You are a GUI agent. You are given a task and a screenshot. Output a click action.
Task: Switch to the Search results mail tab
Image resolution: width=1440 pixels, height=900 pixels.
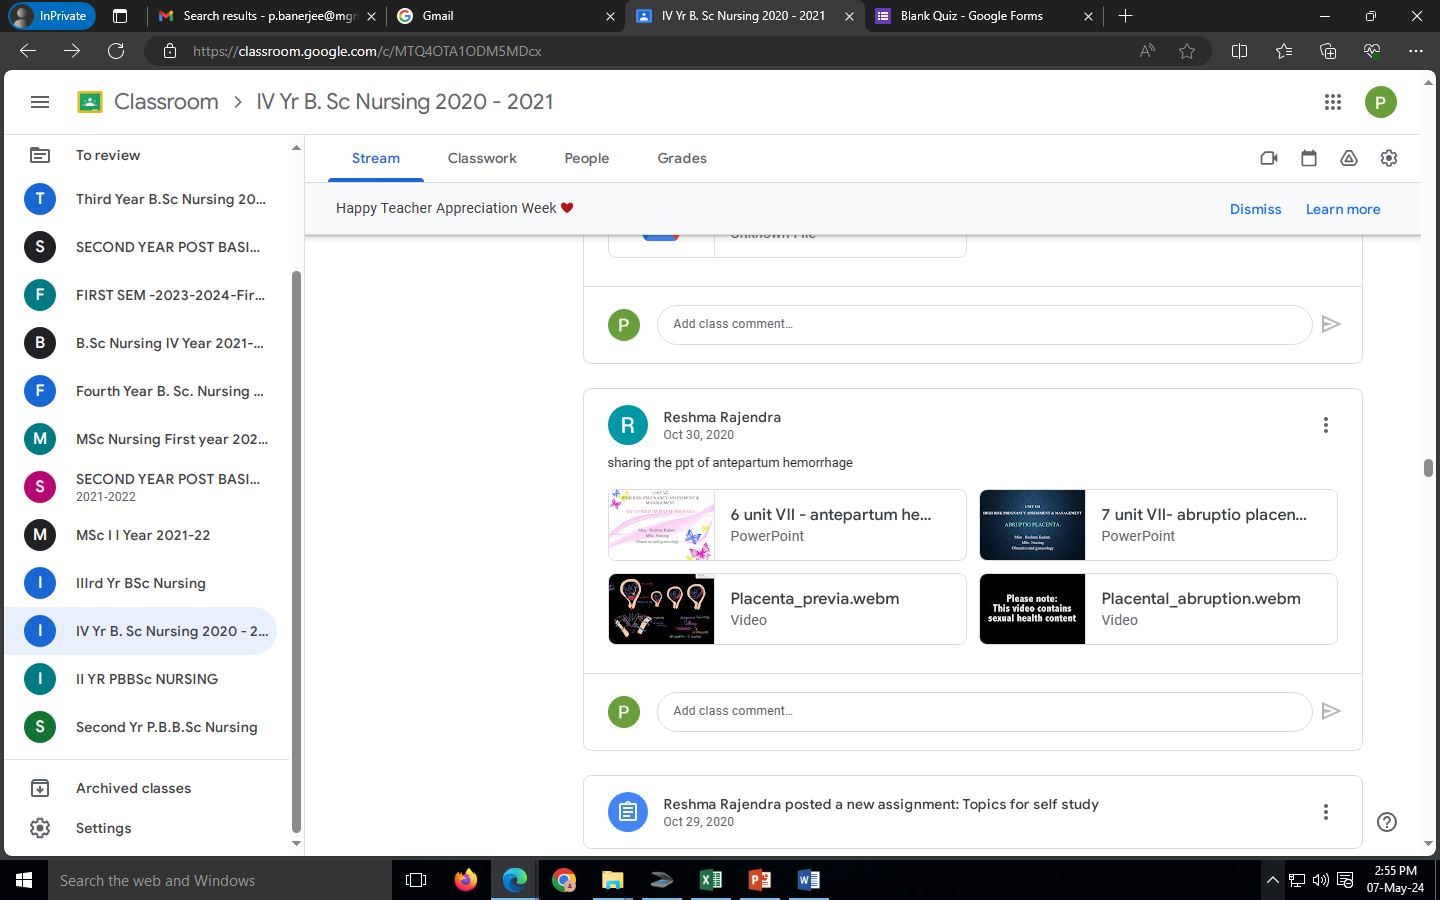[266, 16]
